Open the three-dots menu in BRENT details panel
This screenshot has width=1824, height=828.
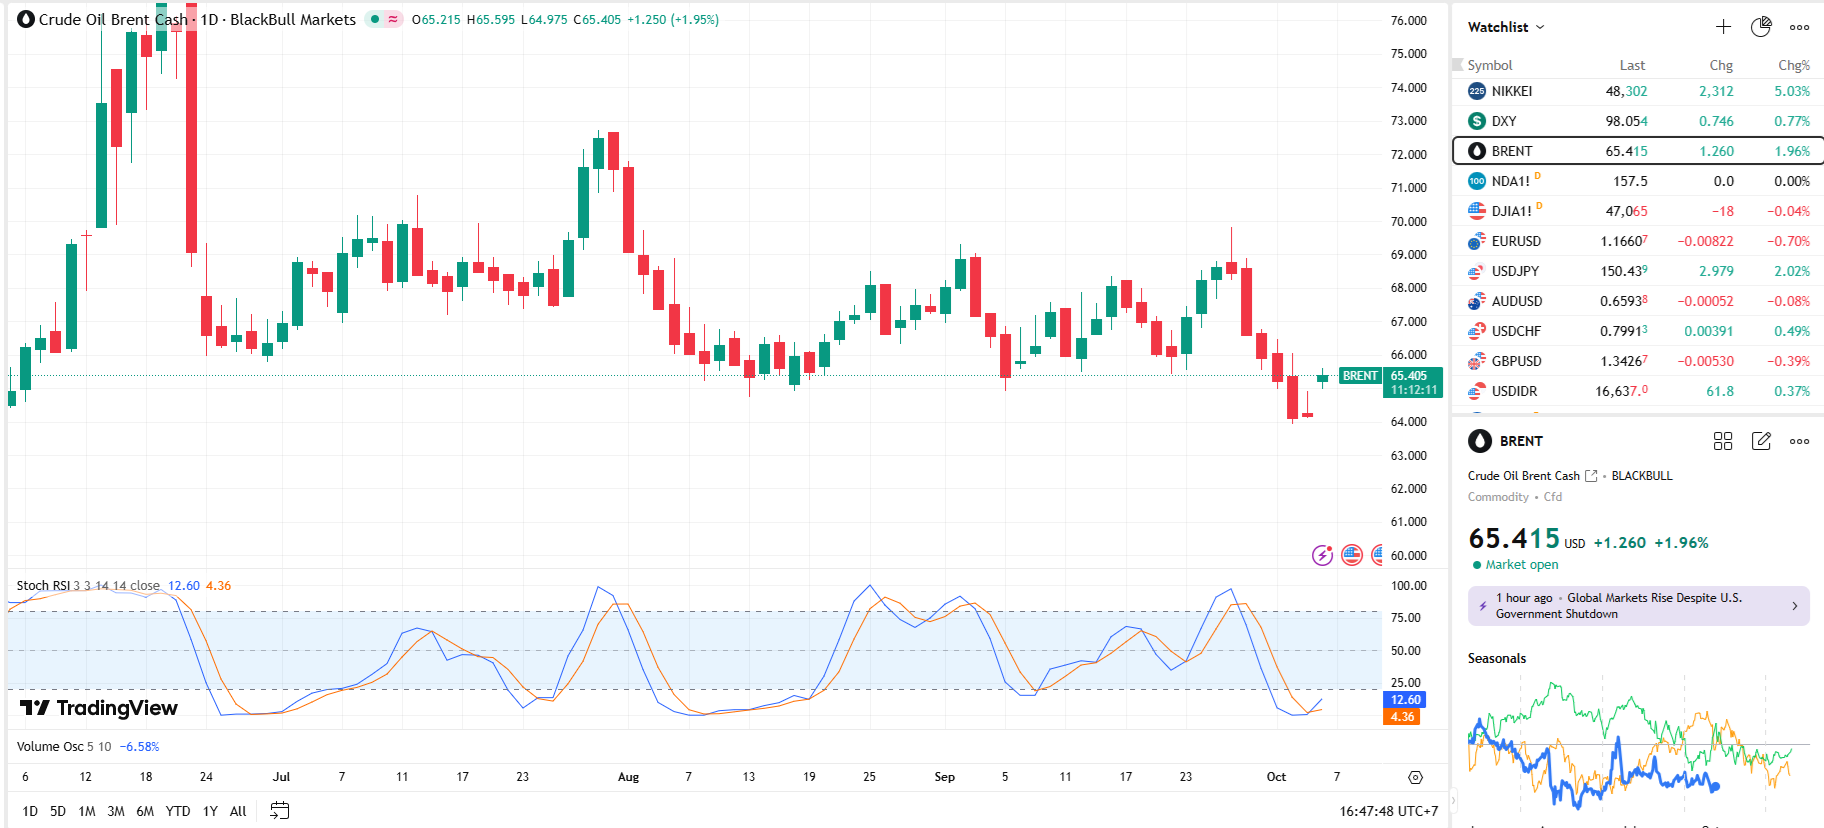pos(1799,441)
